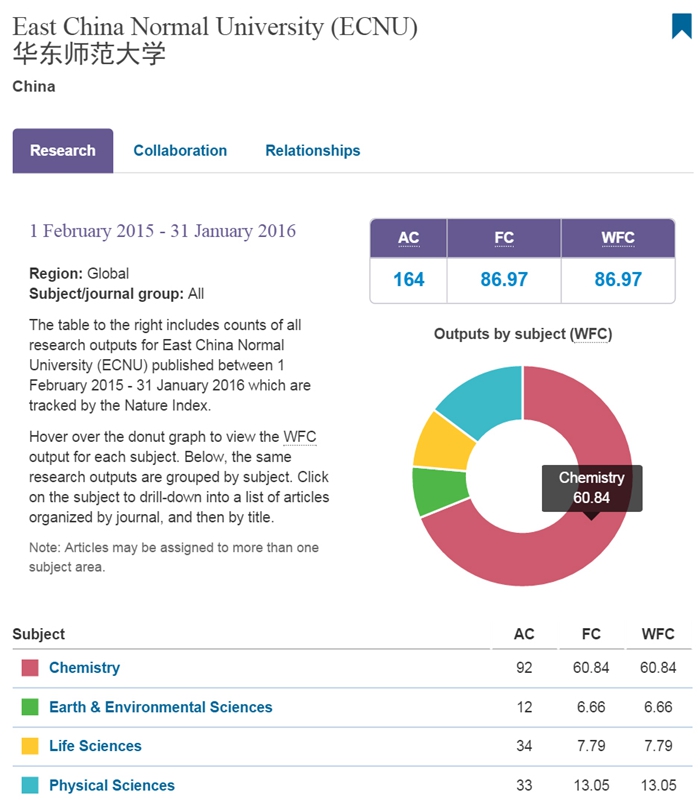Click the AC column header box
The width and height of the screenshot is (700, 807).
click(408, 238)
